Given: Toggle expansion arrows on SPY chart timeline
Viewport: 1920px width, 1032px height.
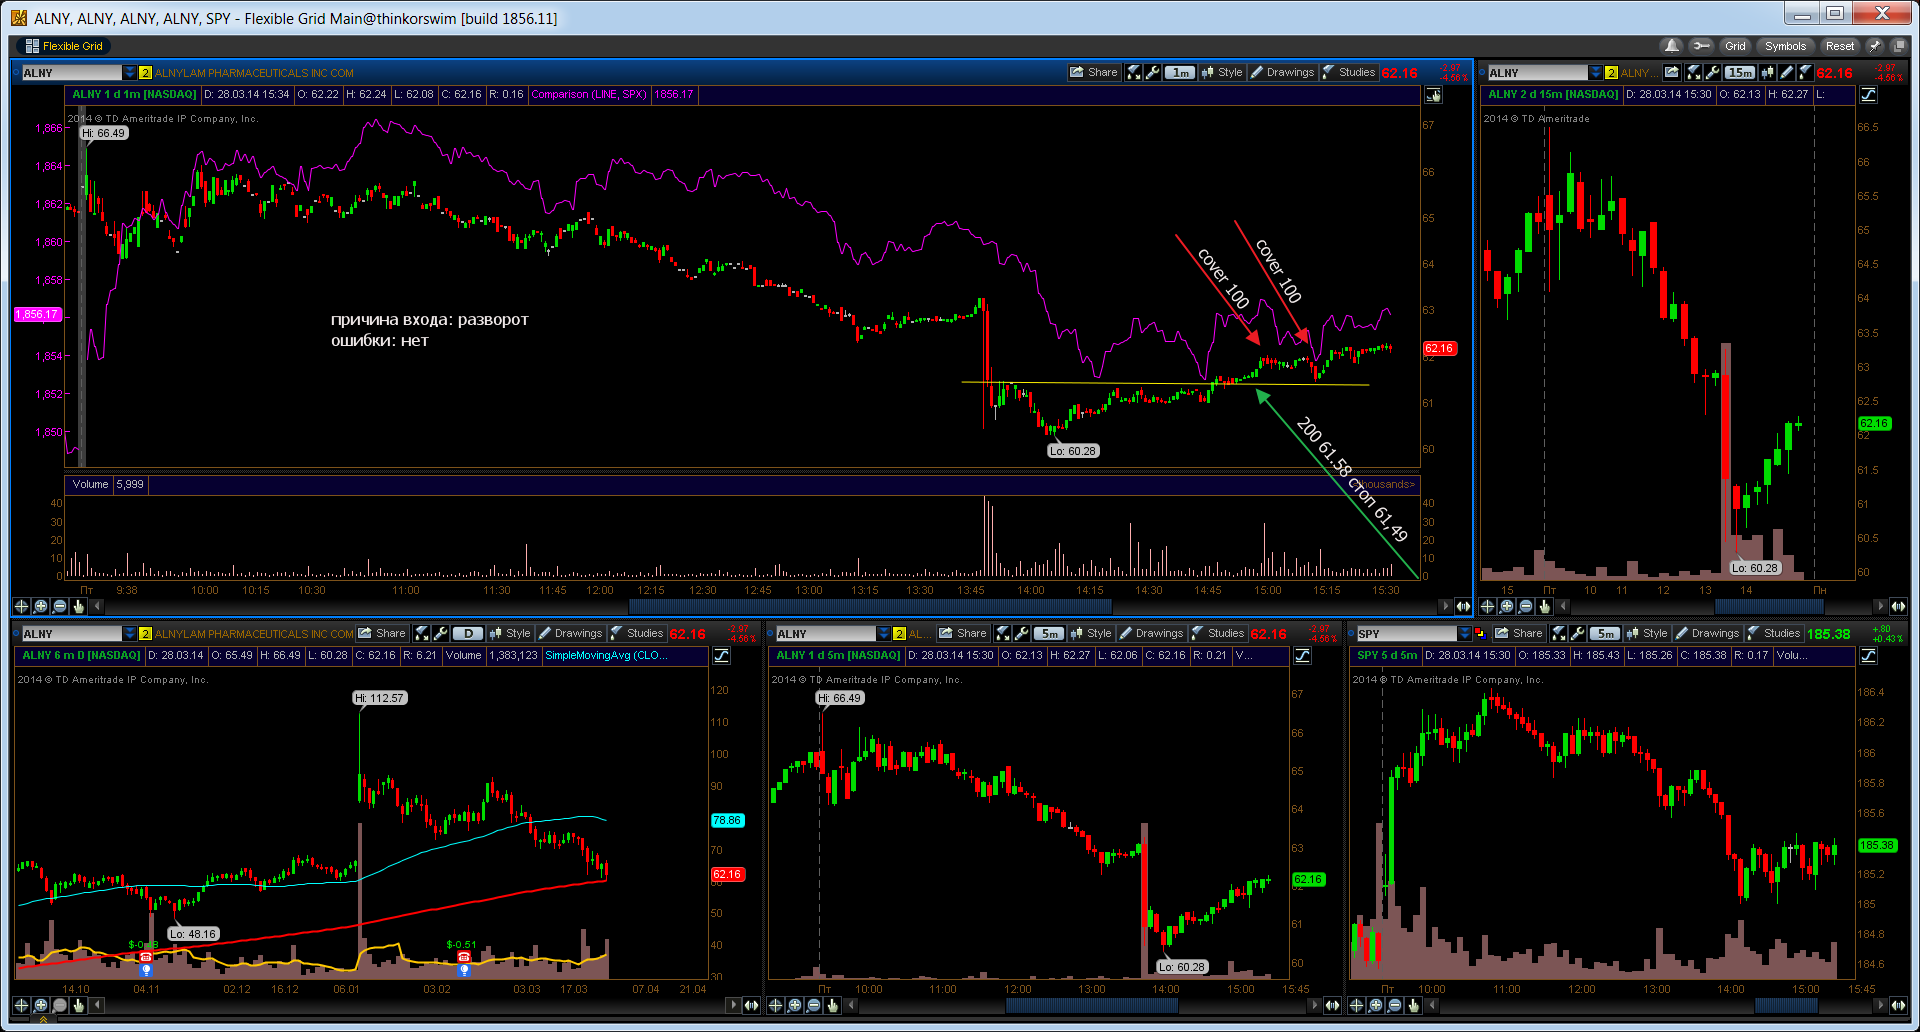Looking at the screenshot, I should coord(1898,1005).
